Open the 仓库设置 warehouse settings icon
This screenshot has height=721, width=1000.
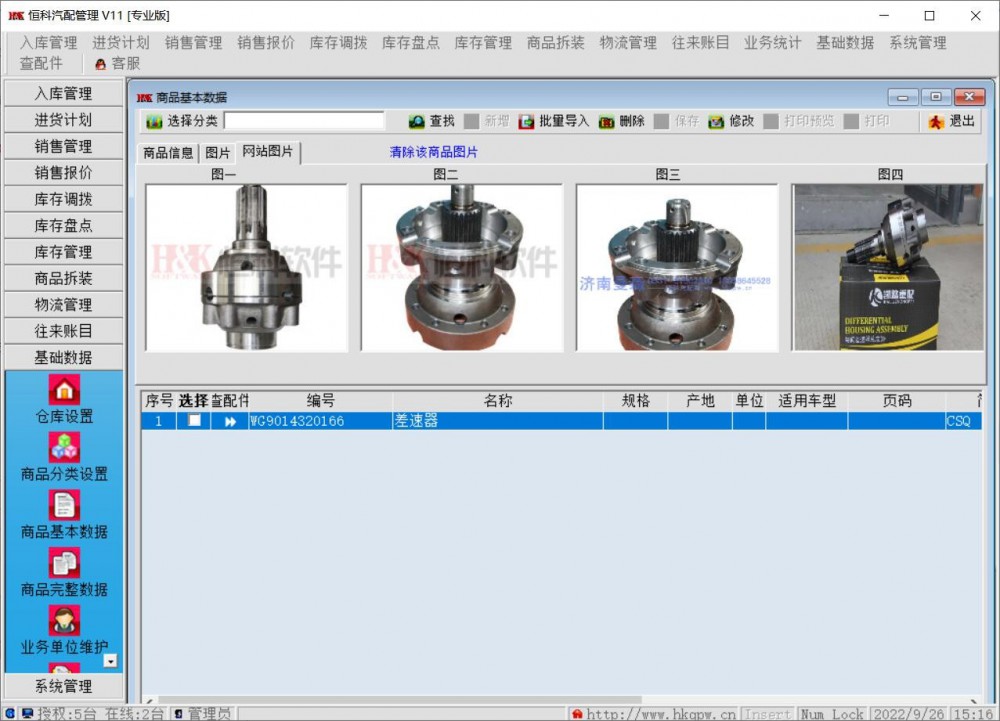tap(64, 390)
